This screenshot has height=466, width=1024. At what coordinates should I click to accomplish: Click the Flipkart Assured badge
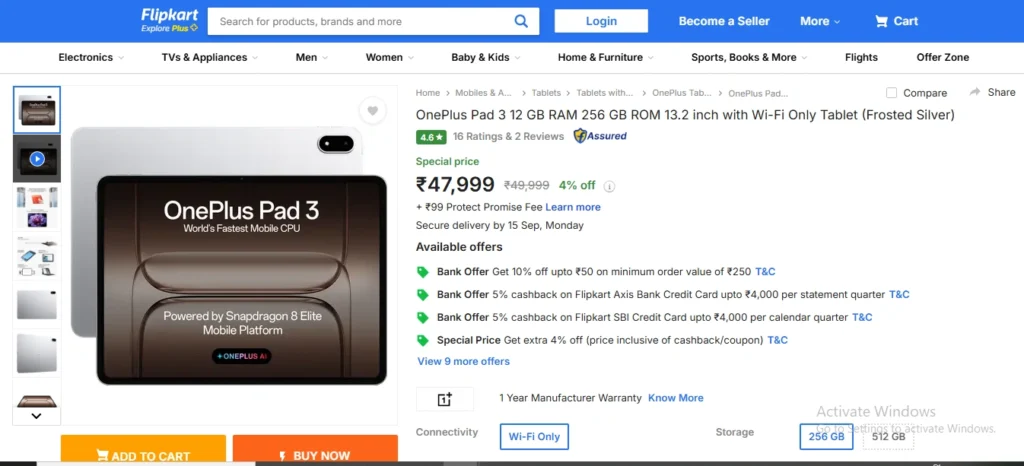[600, 136]
